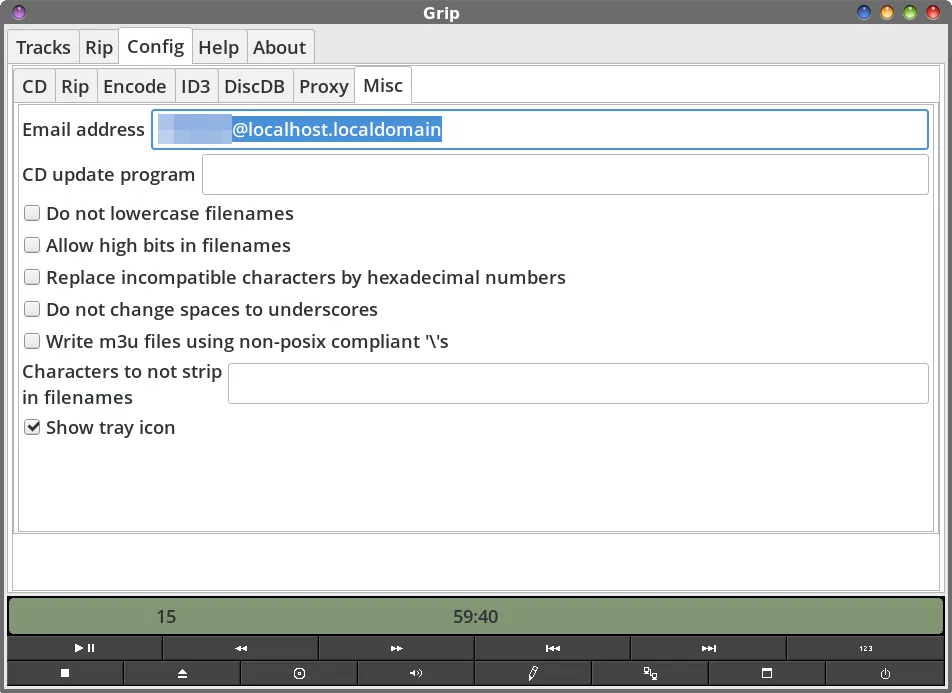Select the DiscDB sub-tab
Viewport: 952px width, 693px height.
[254, 86]
